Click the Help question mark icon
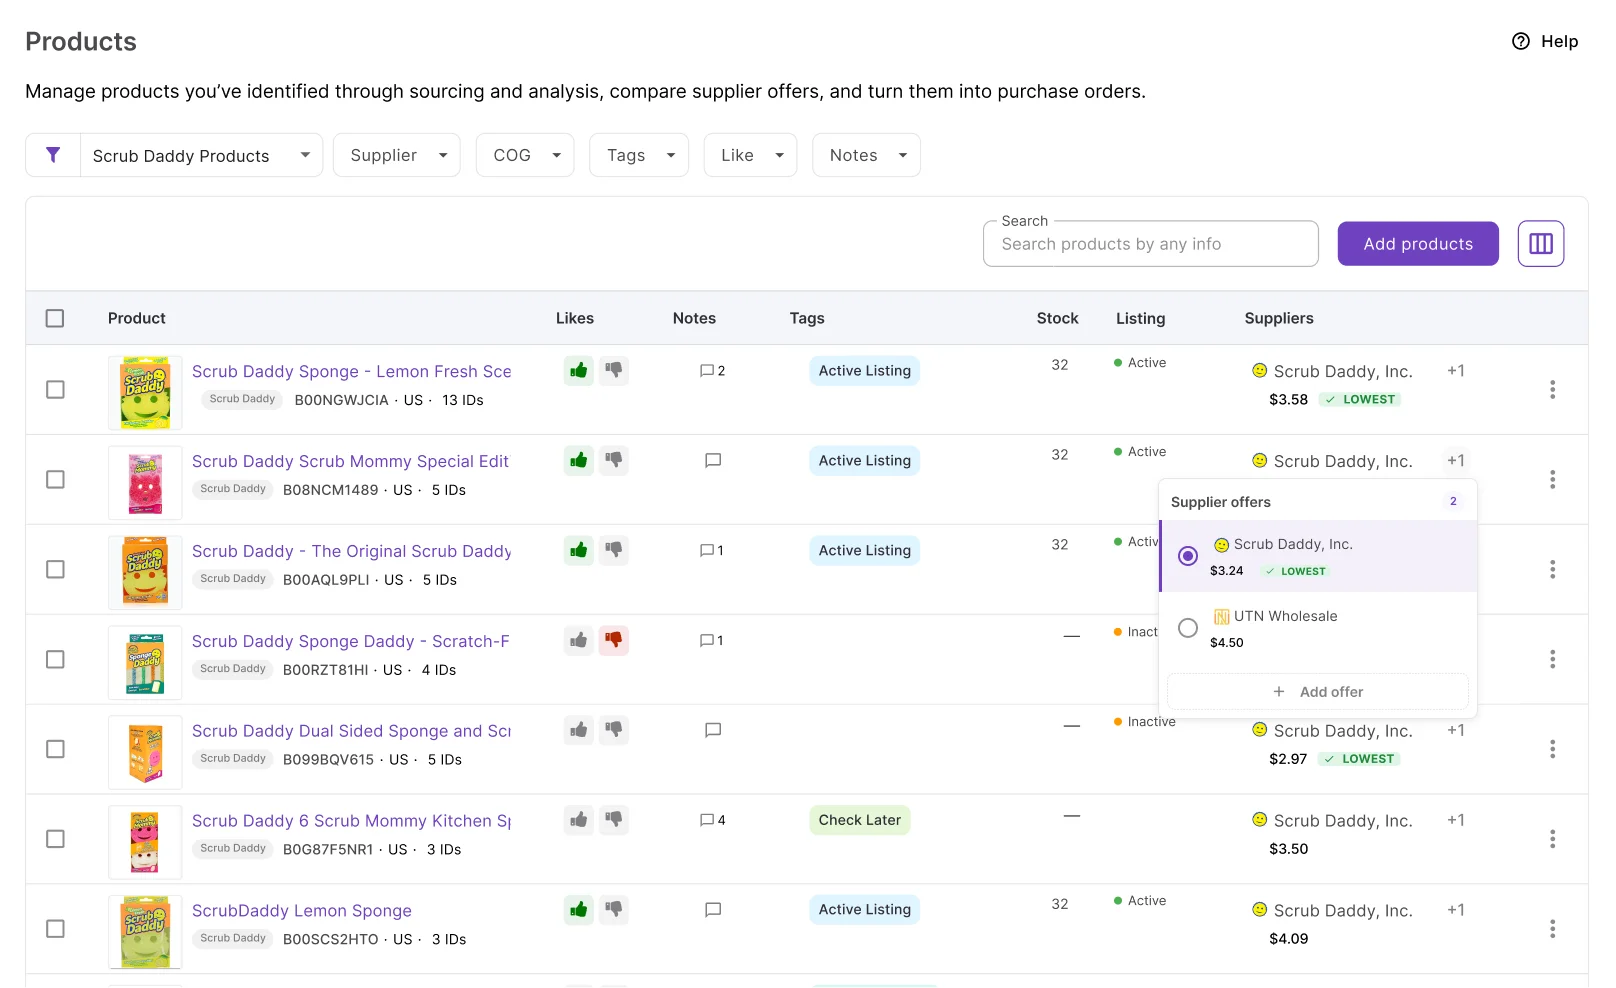 pos(1520,41)
